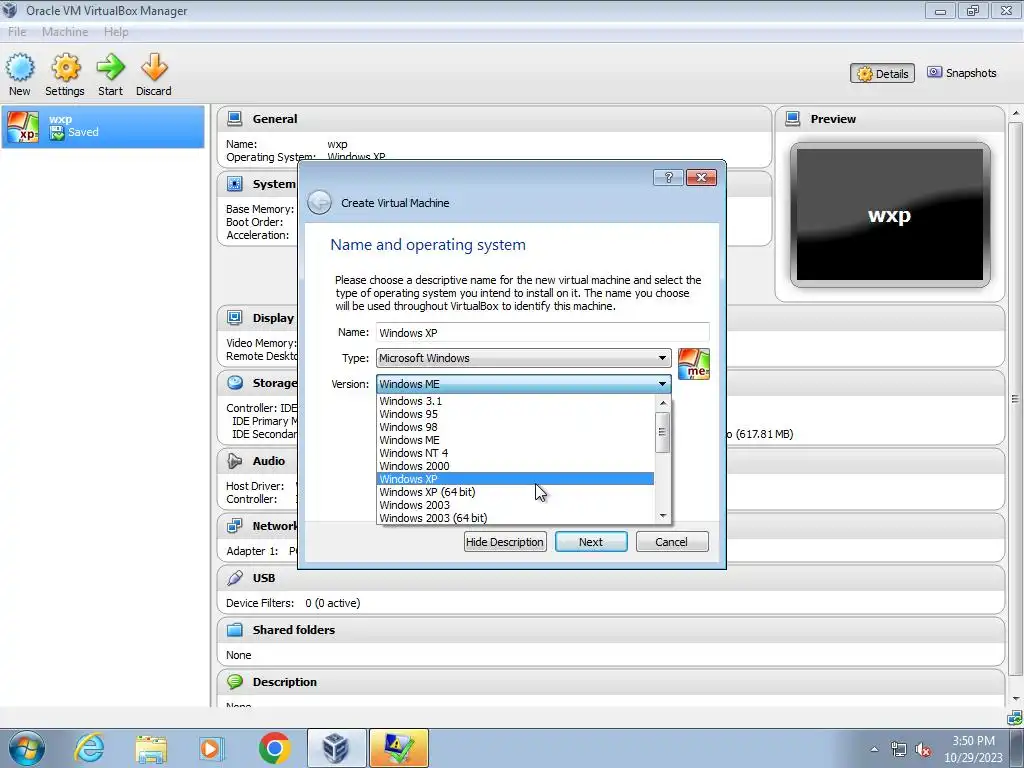Viewport: 1024px width, 768px height.
Task: Click the green Start arrow icon
Action: (x=110, y=67)
